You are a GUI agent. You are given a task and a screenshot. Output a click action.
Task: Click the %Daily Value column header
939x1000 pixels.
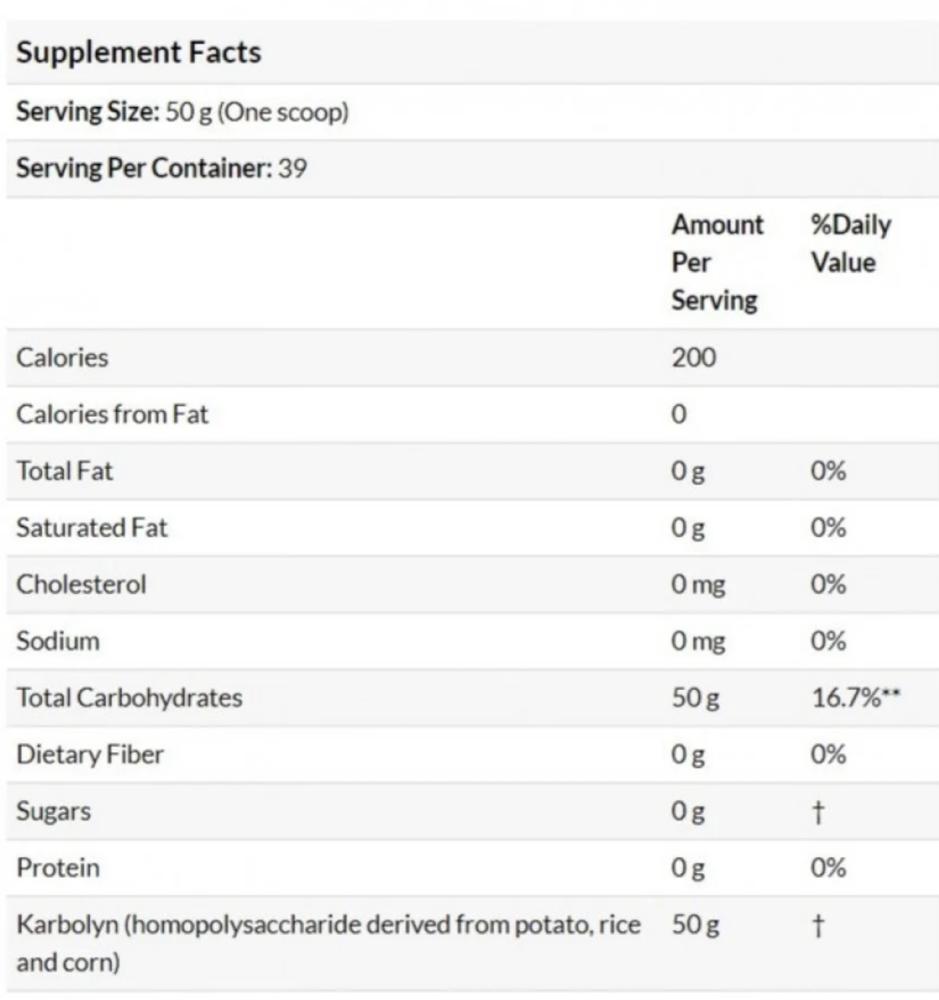tap(851, 244)
